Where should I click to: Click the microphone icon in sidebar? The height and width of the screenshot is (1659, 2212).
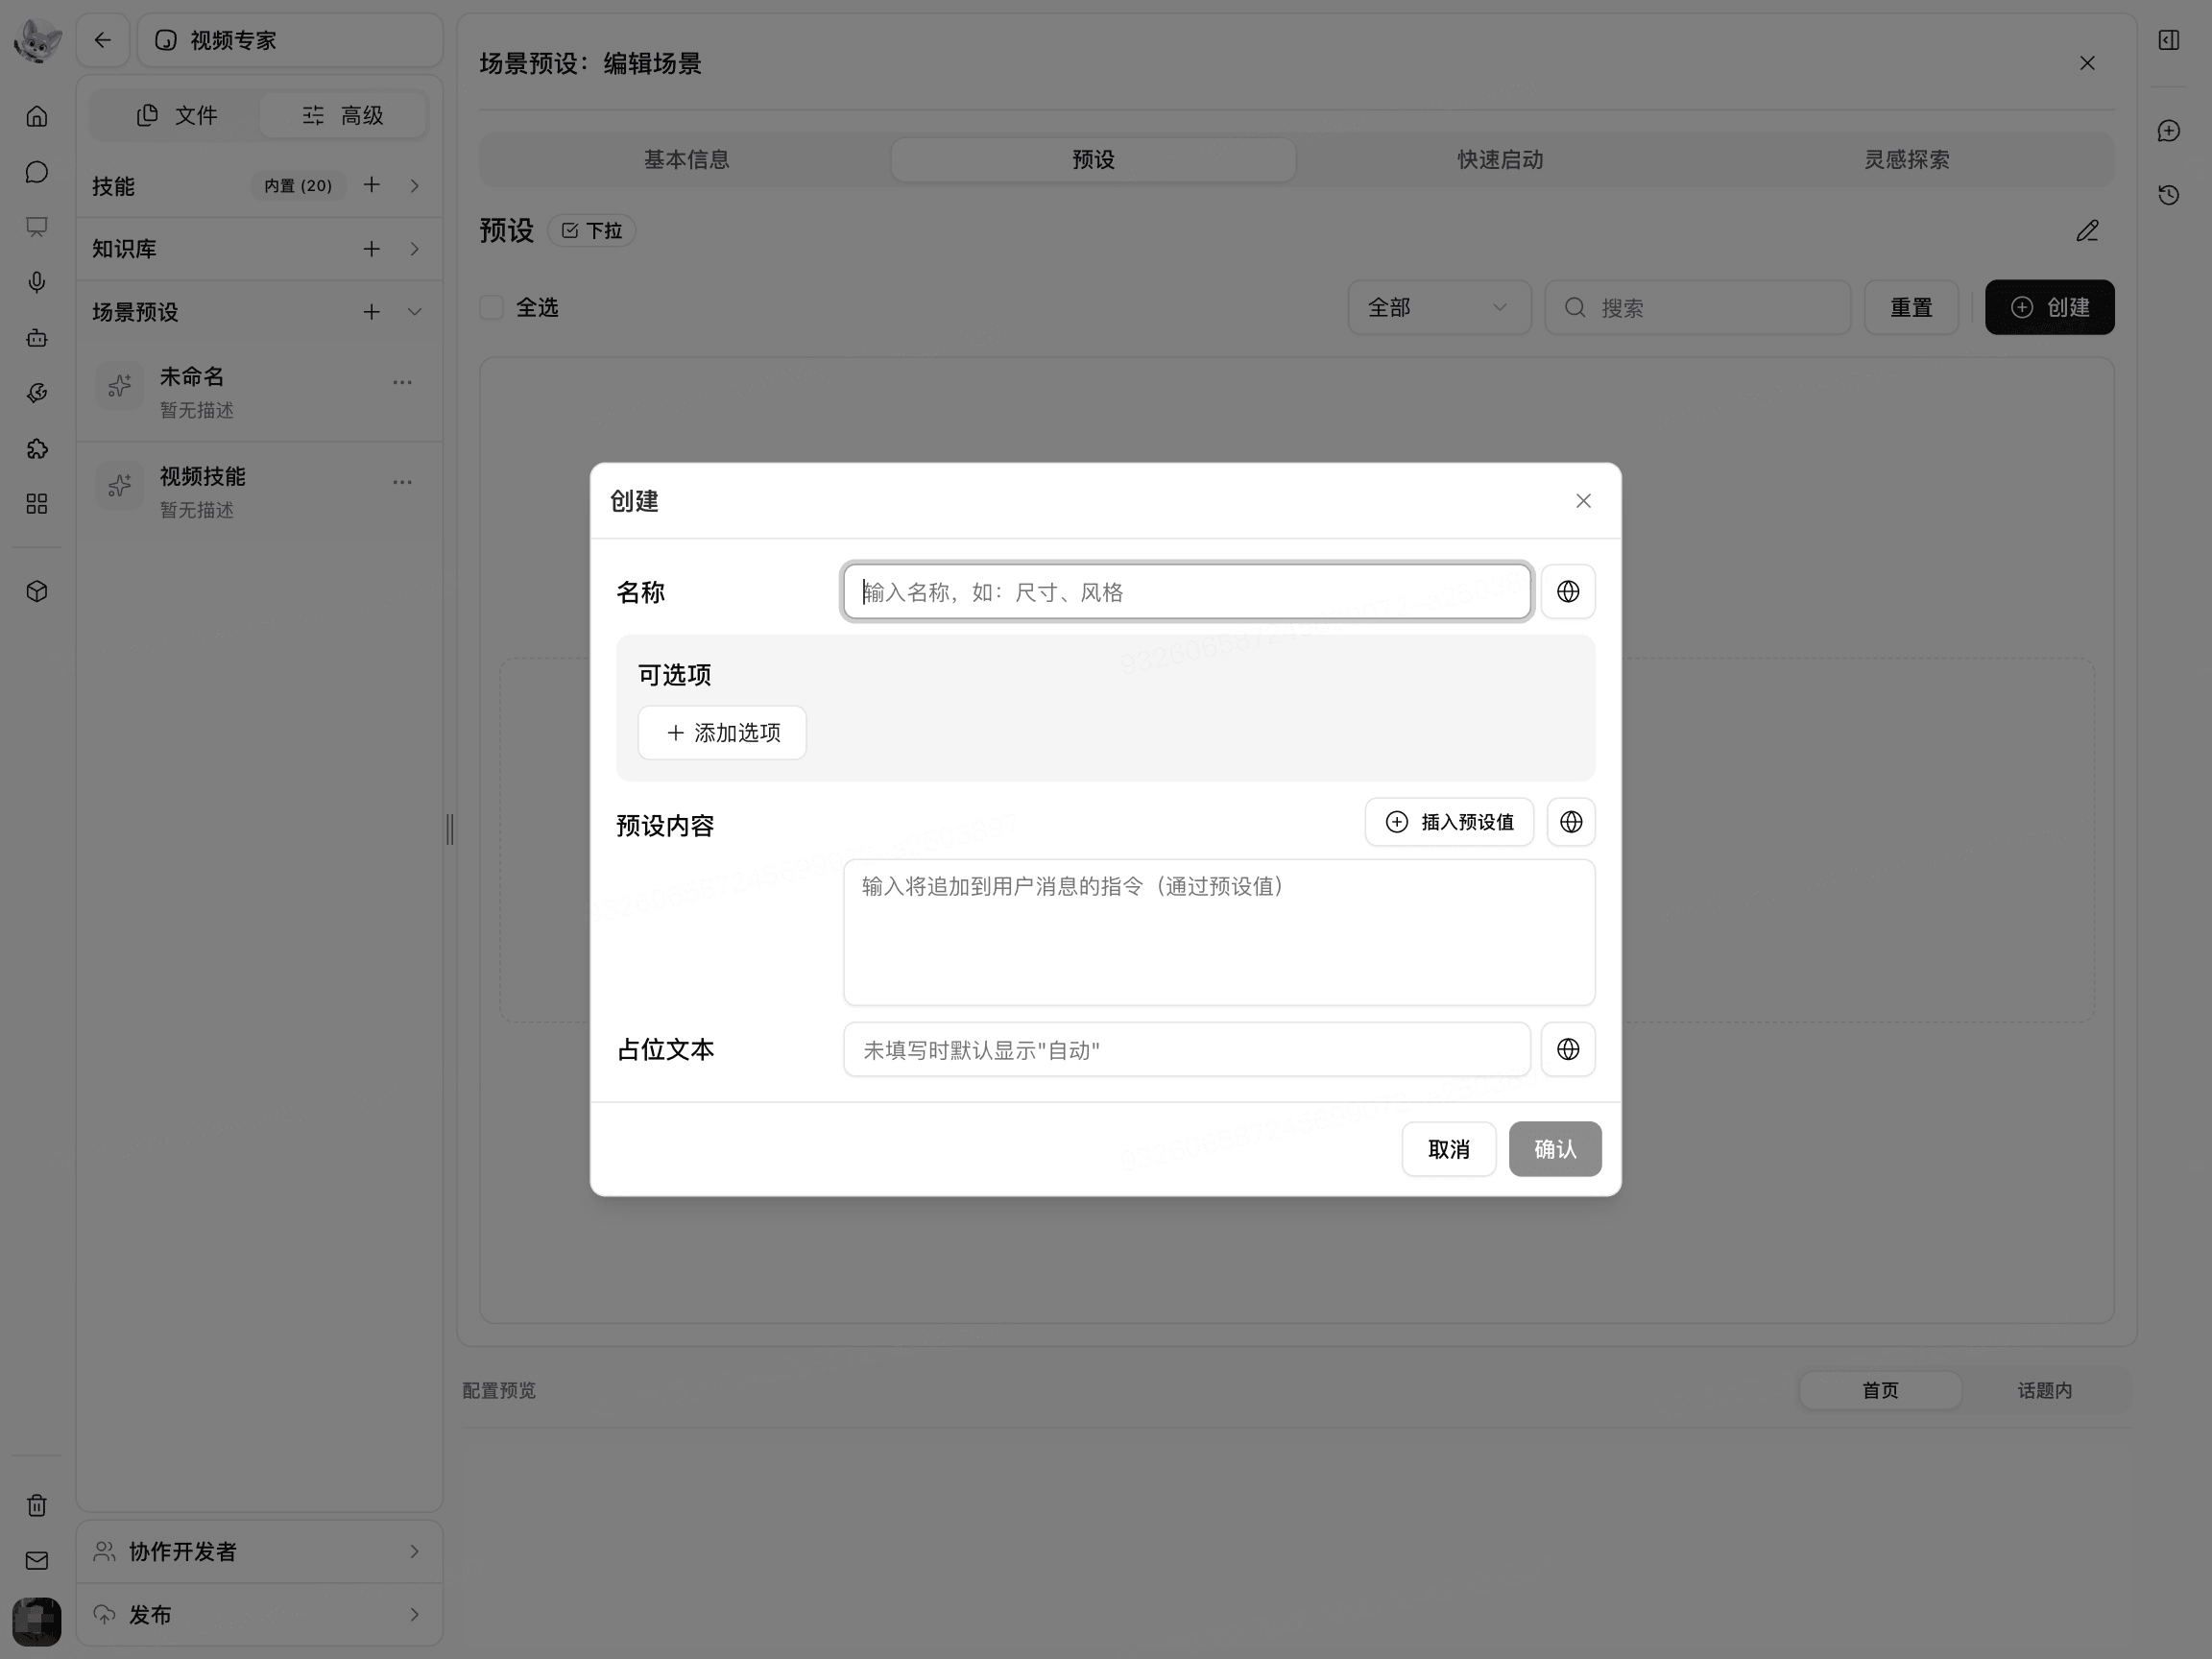[37, 282]
